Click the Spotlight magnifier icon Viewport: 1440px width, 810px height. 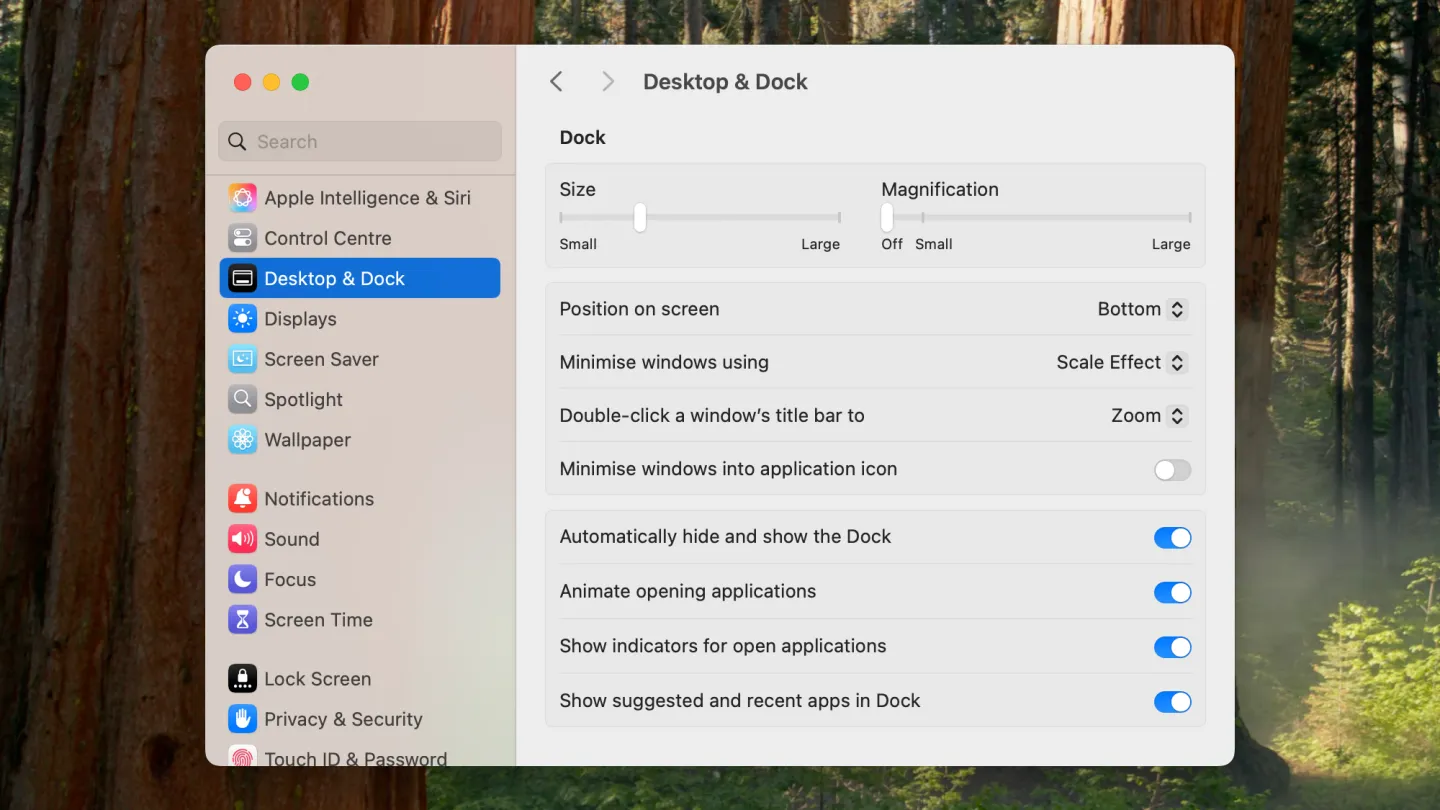242,399
